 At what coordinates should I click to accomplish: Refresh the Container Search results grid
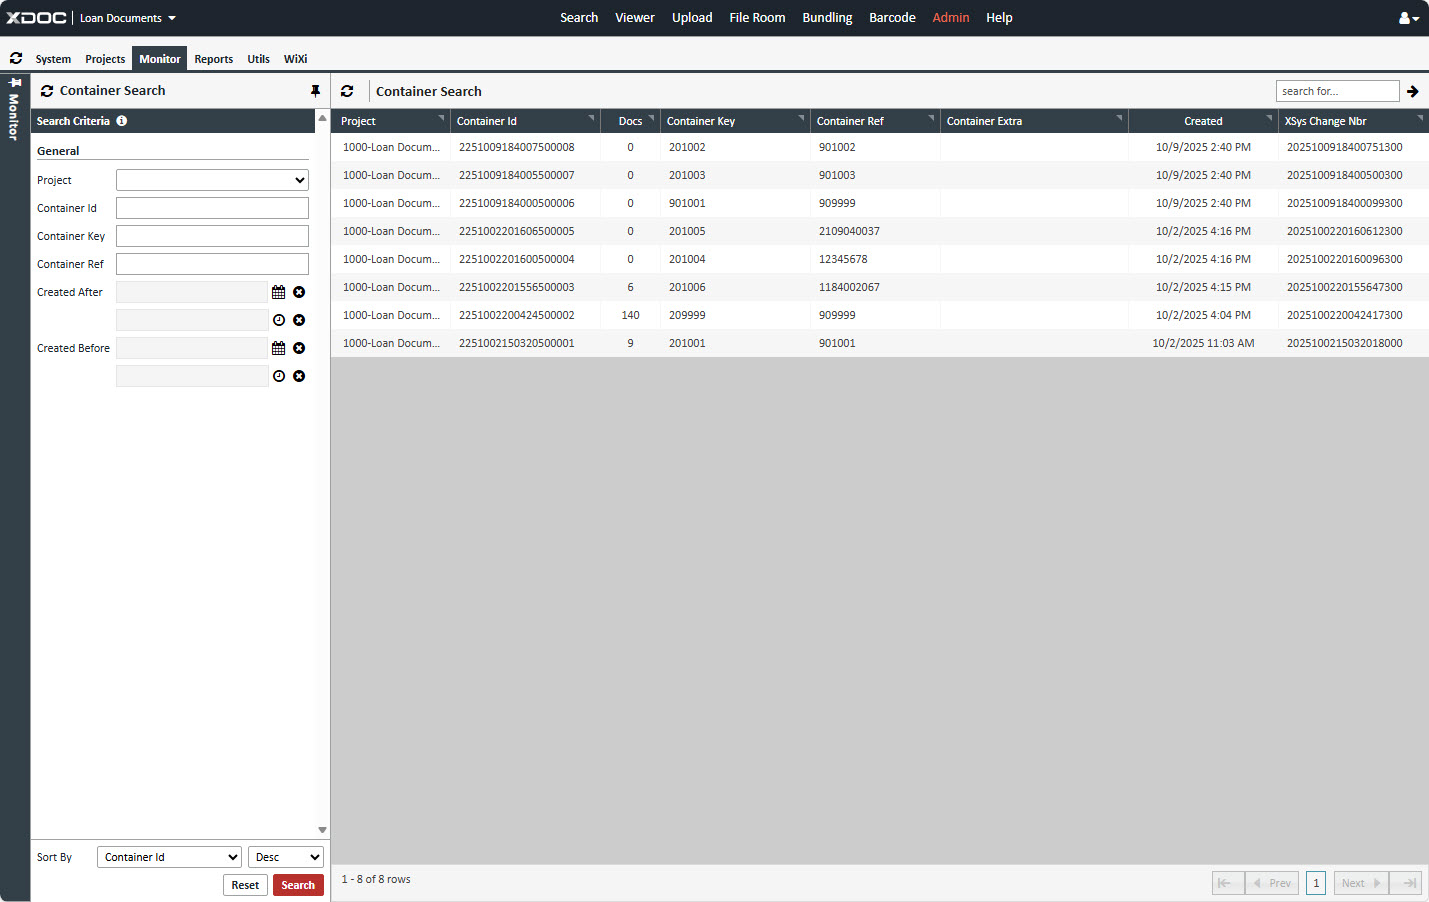tap(347, 91)
